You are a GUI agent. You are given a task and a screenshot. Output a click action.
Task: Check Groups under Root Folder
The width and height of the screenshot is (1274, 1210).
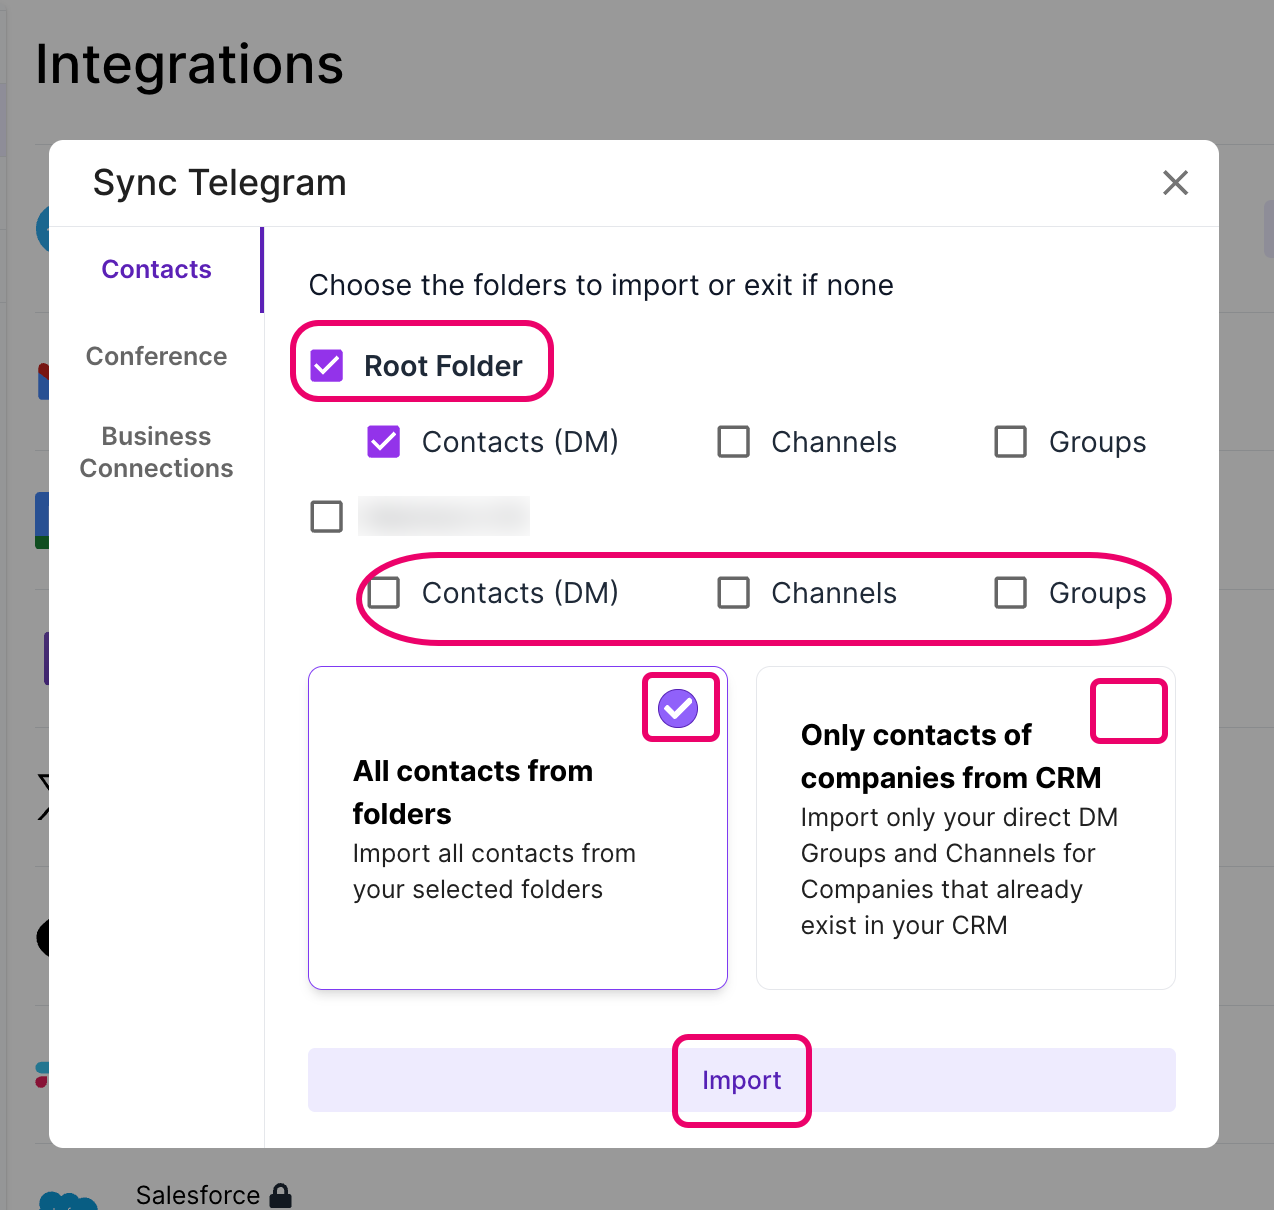coord(1011,442)
